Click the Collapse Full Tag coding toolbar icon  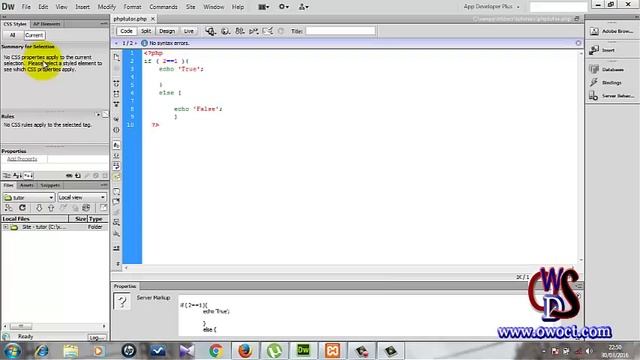[x=117, y=83]
